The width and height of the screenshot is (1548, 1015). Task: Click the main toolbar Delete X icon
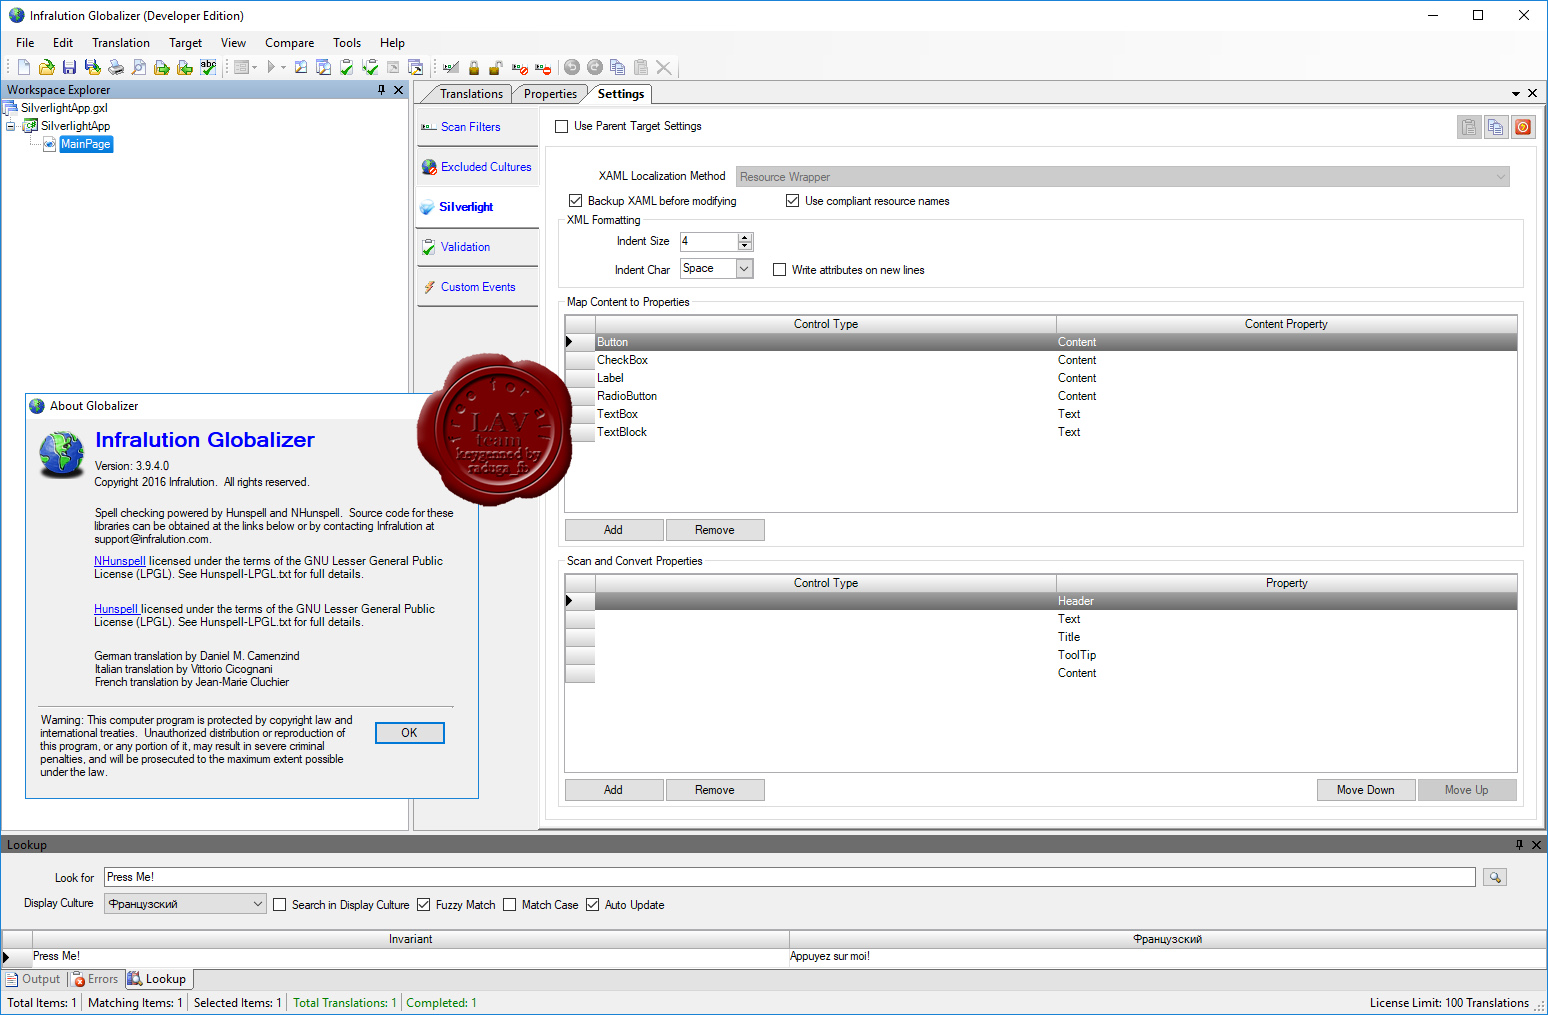(664, 67)
